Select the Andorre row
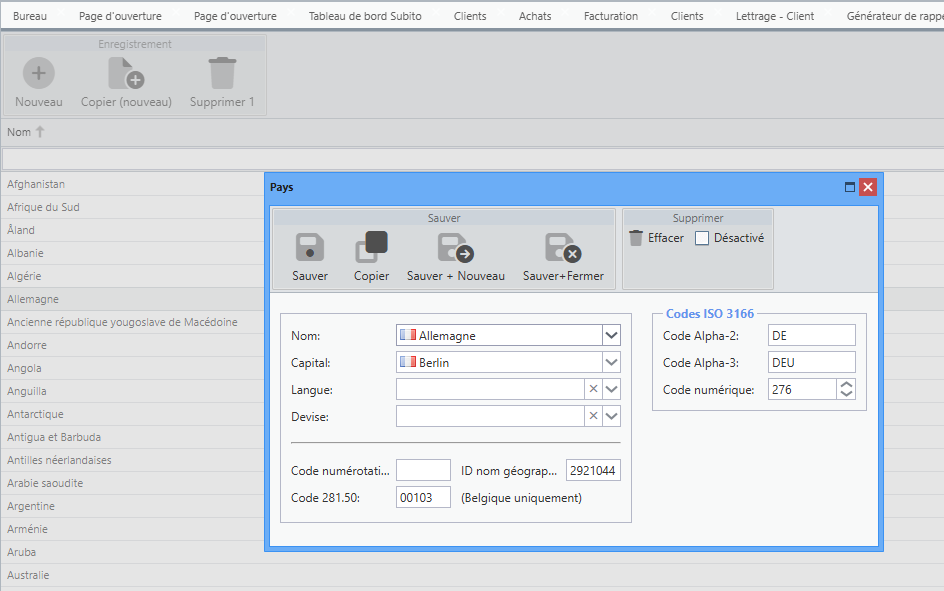Image resolution: width=944 pixels, height=591 pixels. pos(27,345)
